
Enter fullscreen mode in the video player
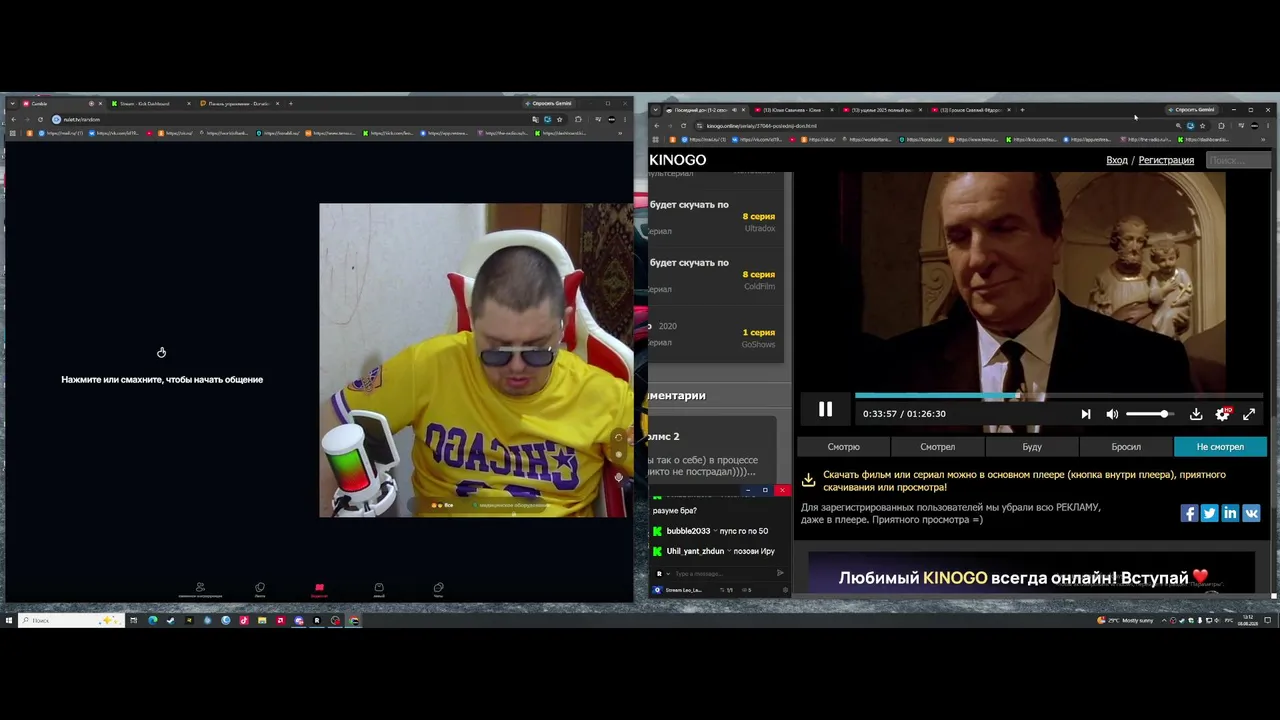click(1249, 414)
